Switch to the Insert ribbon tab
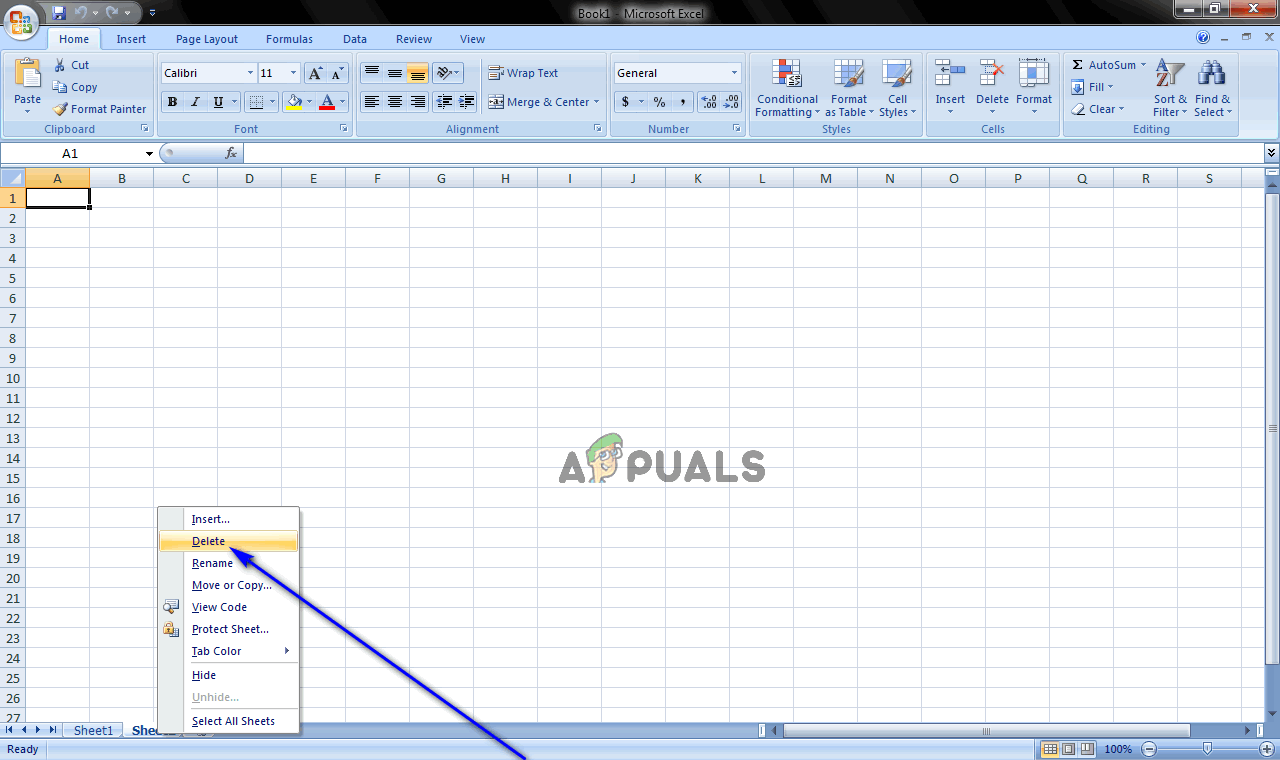 131,39
